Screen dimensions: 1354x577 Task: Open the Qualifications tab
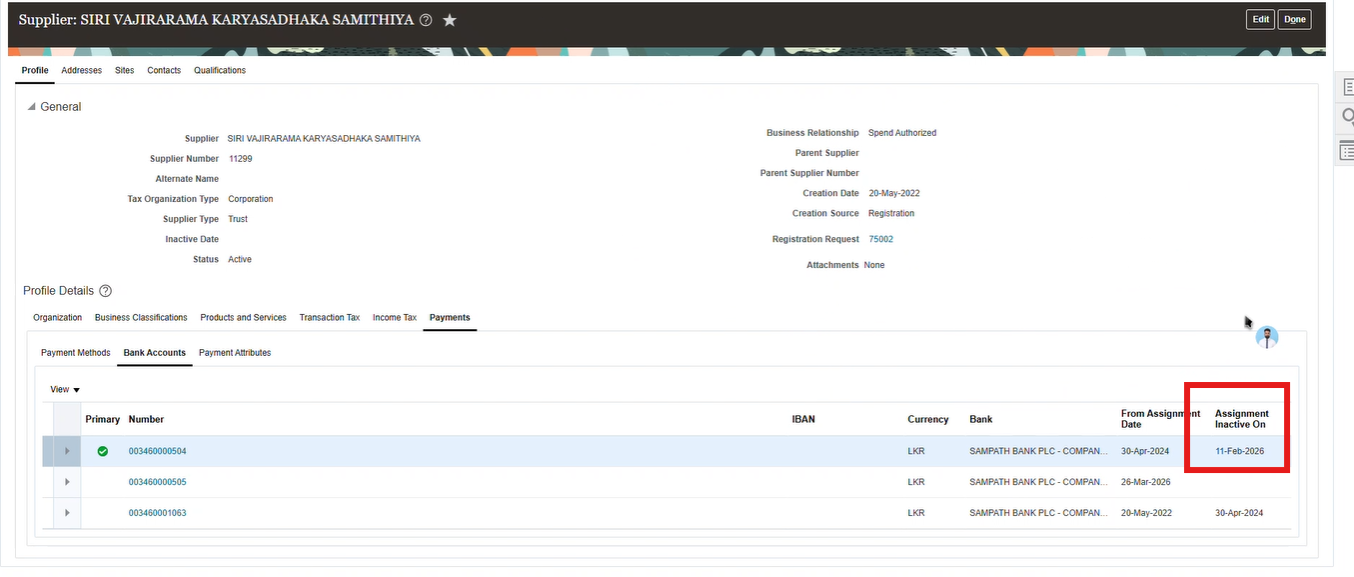(220, 71)
